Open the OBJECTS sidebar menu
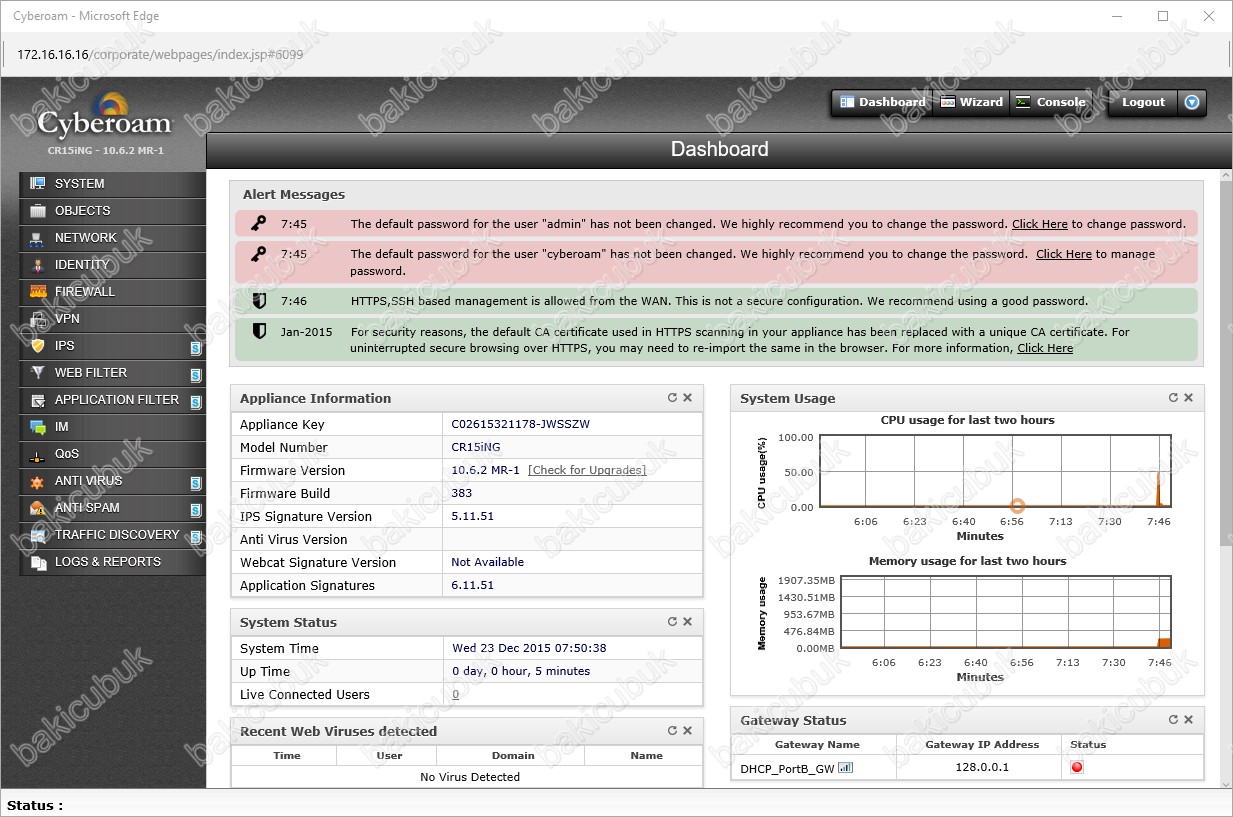1233x817 pixels. coord(112,211)
